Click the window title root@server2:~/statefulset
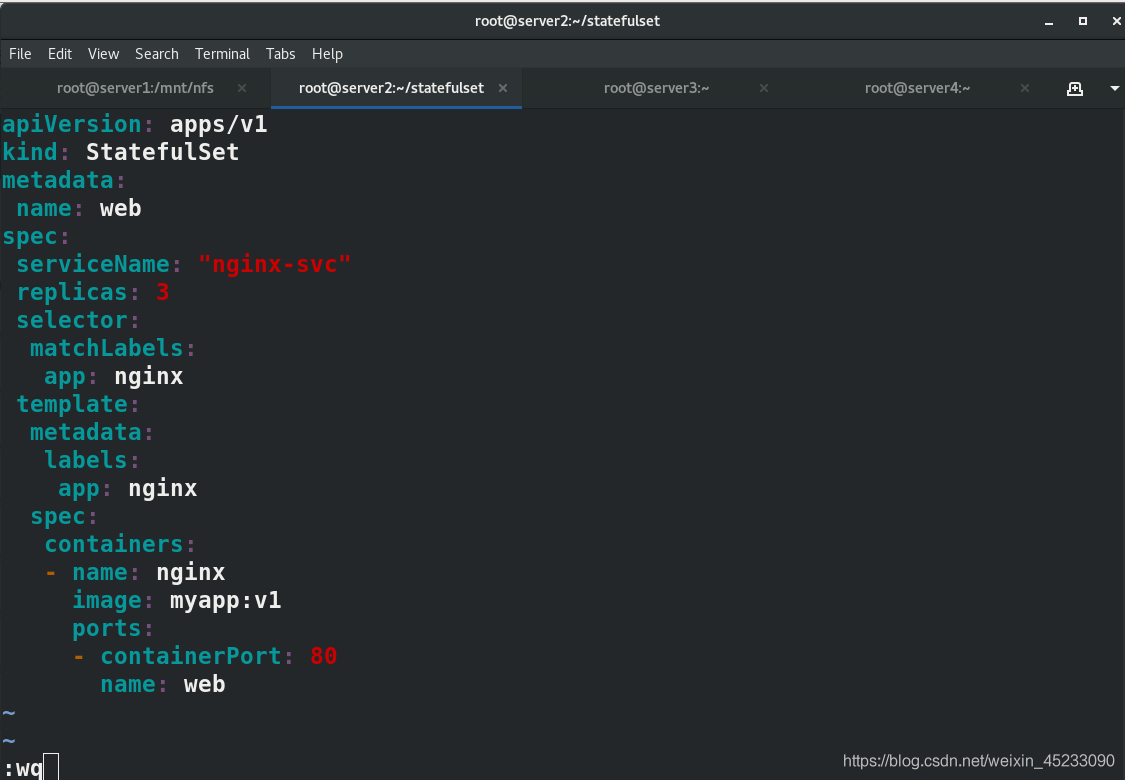This screenshot has height=780, width=1125. coord(568,21)
